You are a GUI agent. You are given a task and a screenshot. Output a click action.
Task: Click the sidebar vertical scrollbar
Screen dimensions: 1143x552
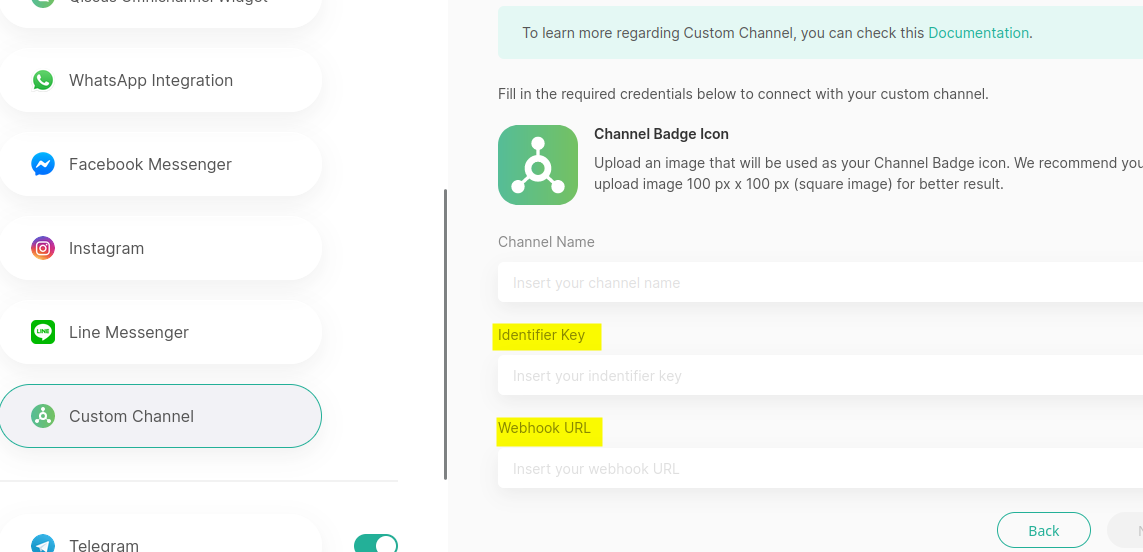click(x=445, y=334)
